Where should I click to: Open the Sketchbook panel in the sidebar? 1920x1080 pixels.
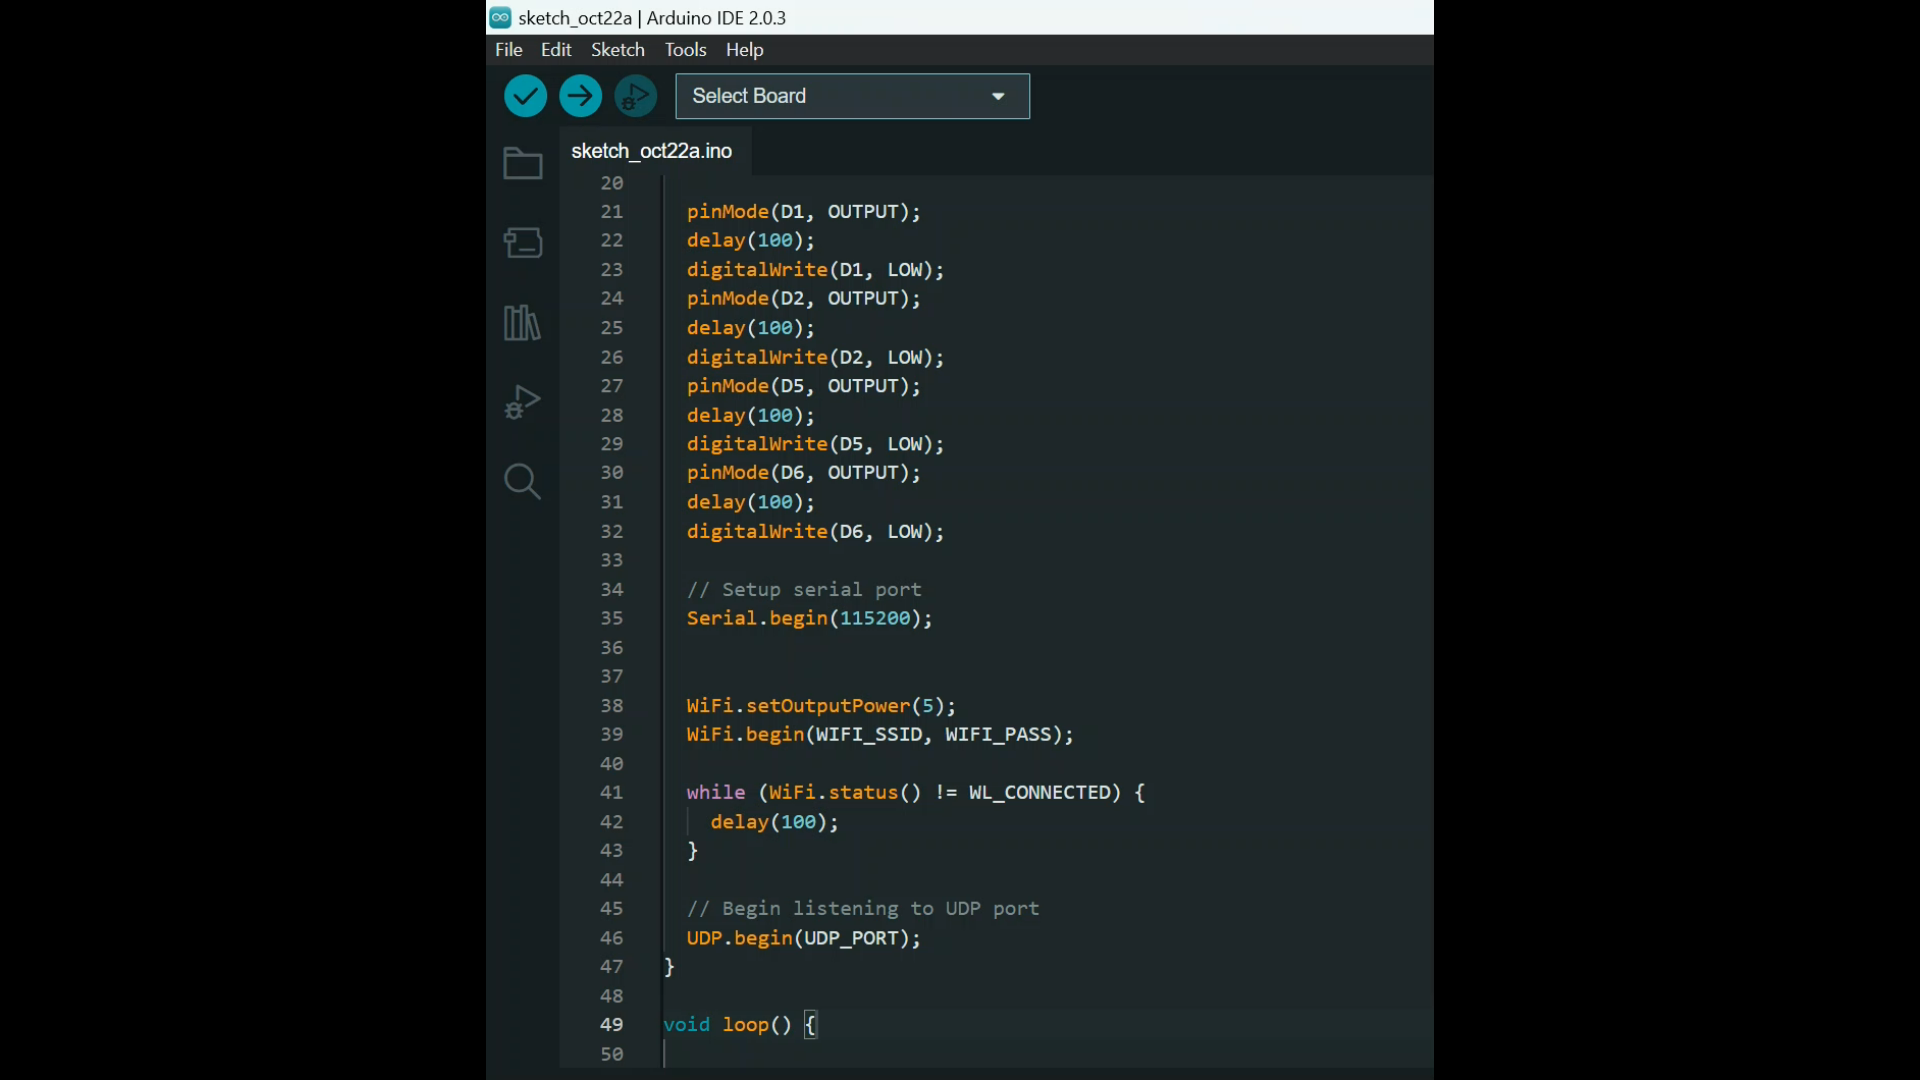[x=522, y=162]
